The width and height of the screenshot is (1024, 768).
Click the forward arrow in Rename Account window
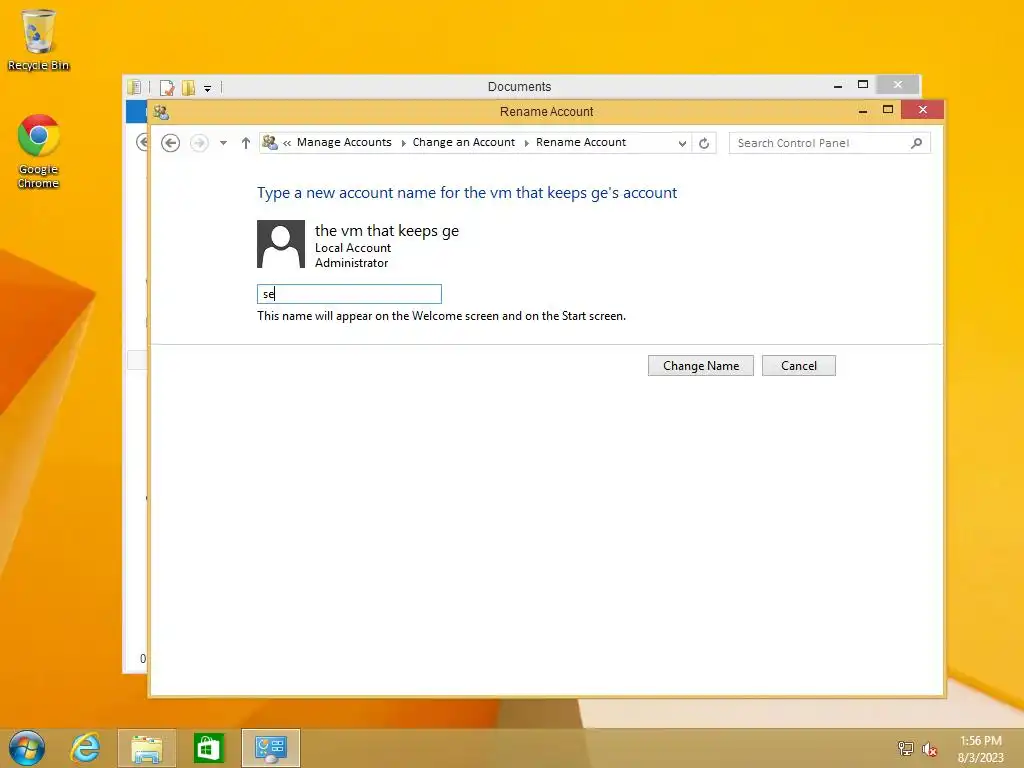pos(199,143)
